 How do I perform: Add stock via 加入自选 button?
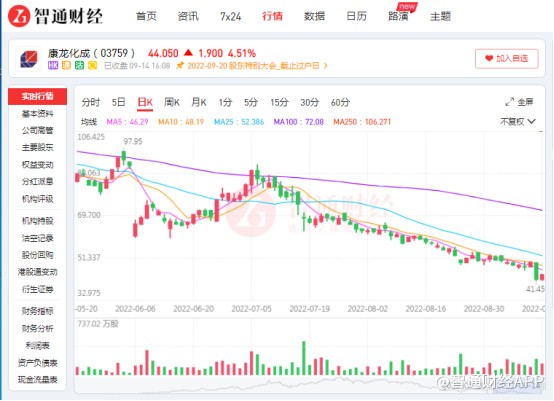507,59
